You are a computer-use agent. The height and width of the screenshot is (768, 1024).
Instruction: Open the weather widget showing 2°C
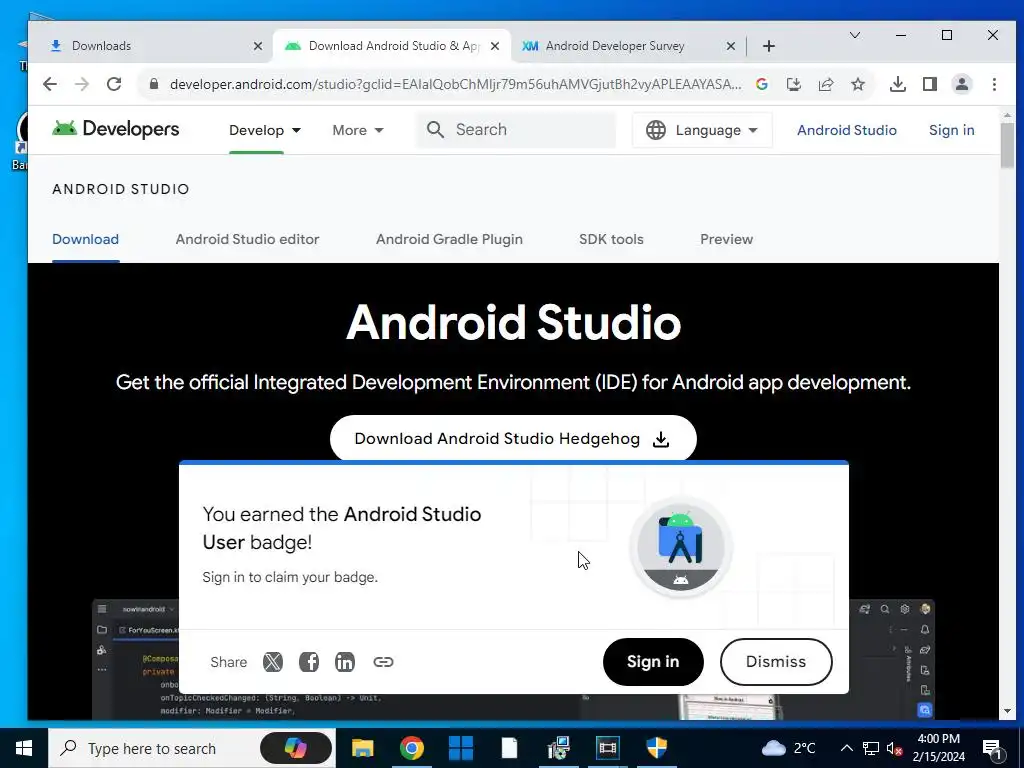(x=788, y=748)
